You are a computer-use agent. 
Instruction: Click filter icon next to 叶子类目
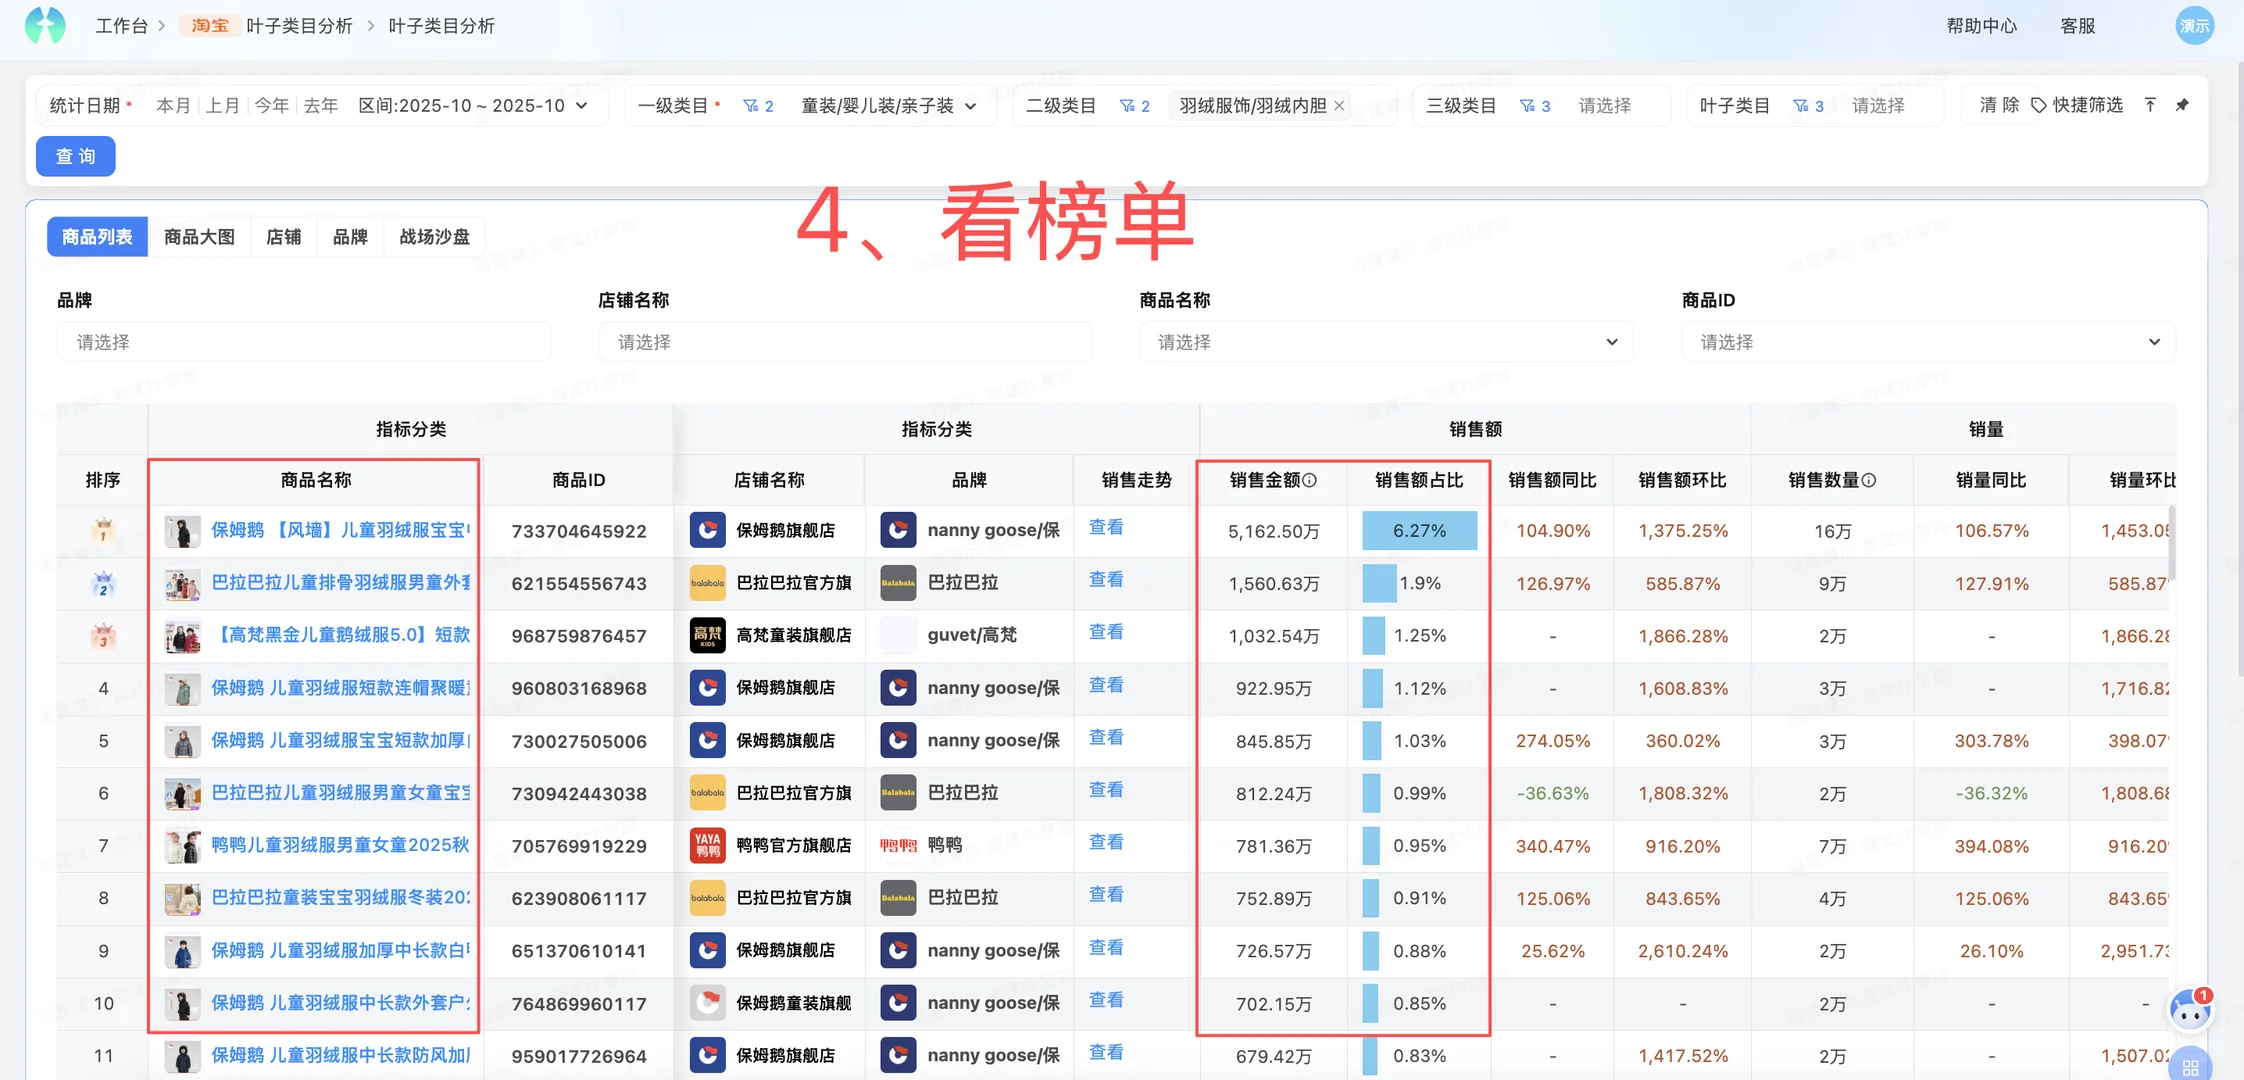[1800, 106]
